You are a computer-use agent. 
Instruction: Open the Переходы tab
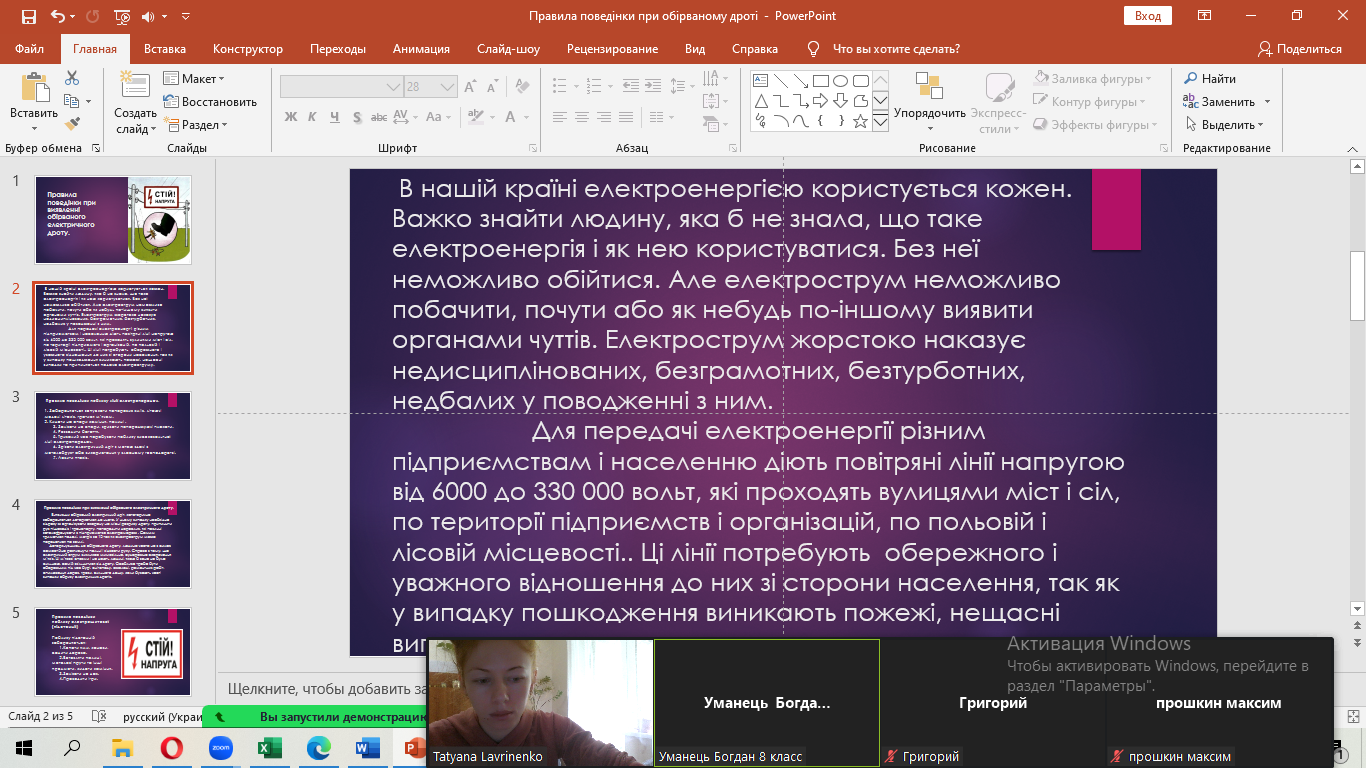338,49
